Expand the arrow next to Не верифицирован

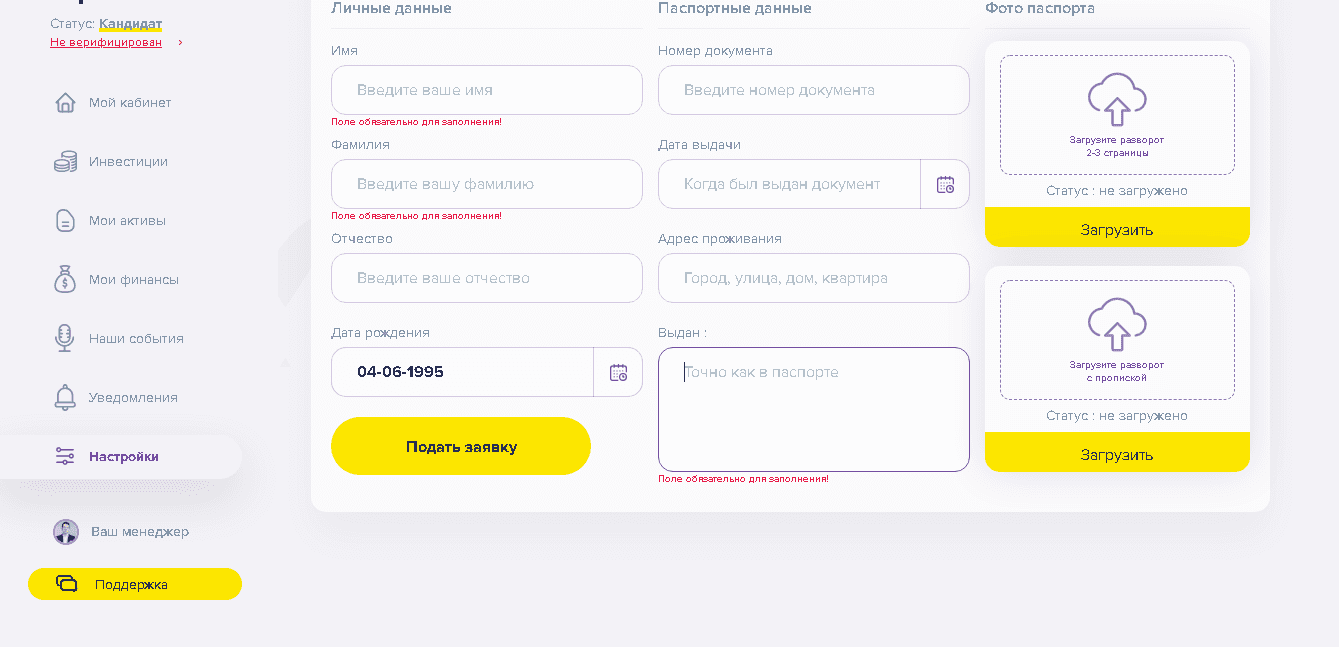pyautogui.click(x=180, y=43)
